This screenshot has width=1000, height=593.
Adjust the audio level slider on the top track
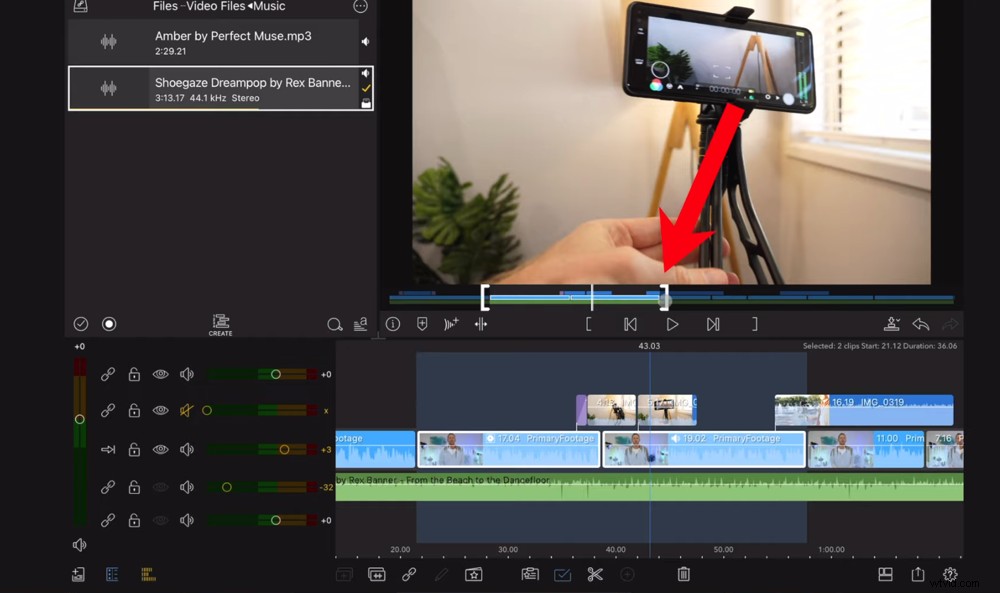[x=277, y=373]
